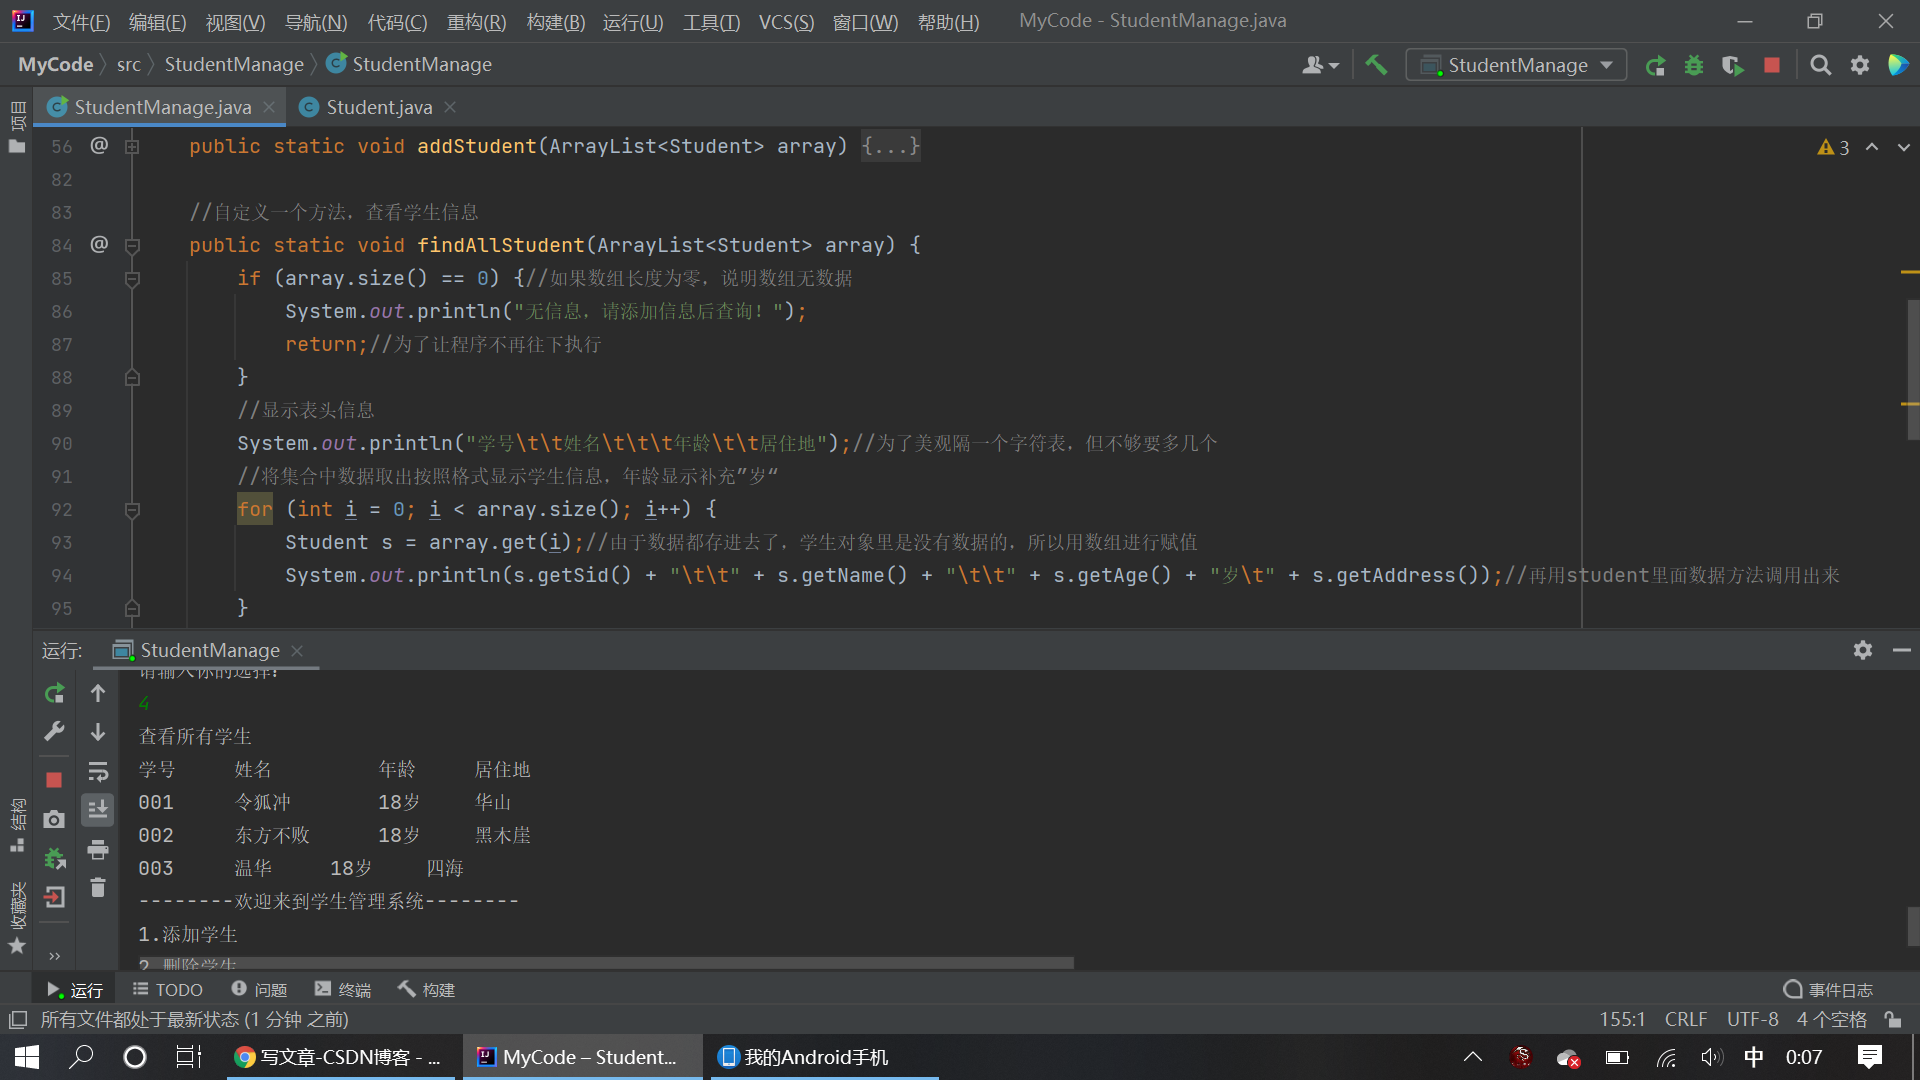Click the console horizontal scrollbar

click(606, 962)
